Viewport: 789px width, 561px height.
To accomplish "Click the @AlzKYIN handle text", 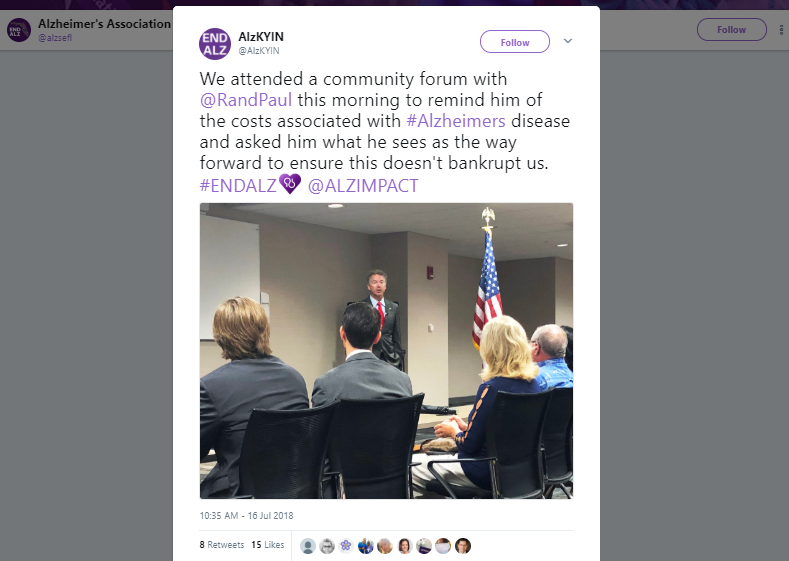I will [259, 51].
